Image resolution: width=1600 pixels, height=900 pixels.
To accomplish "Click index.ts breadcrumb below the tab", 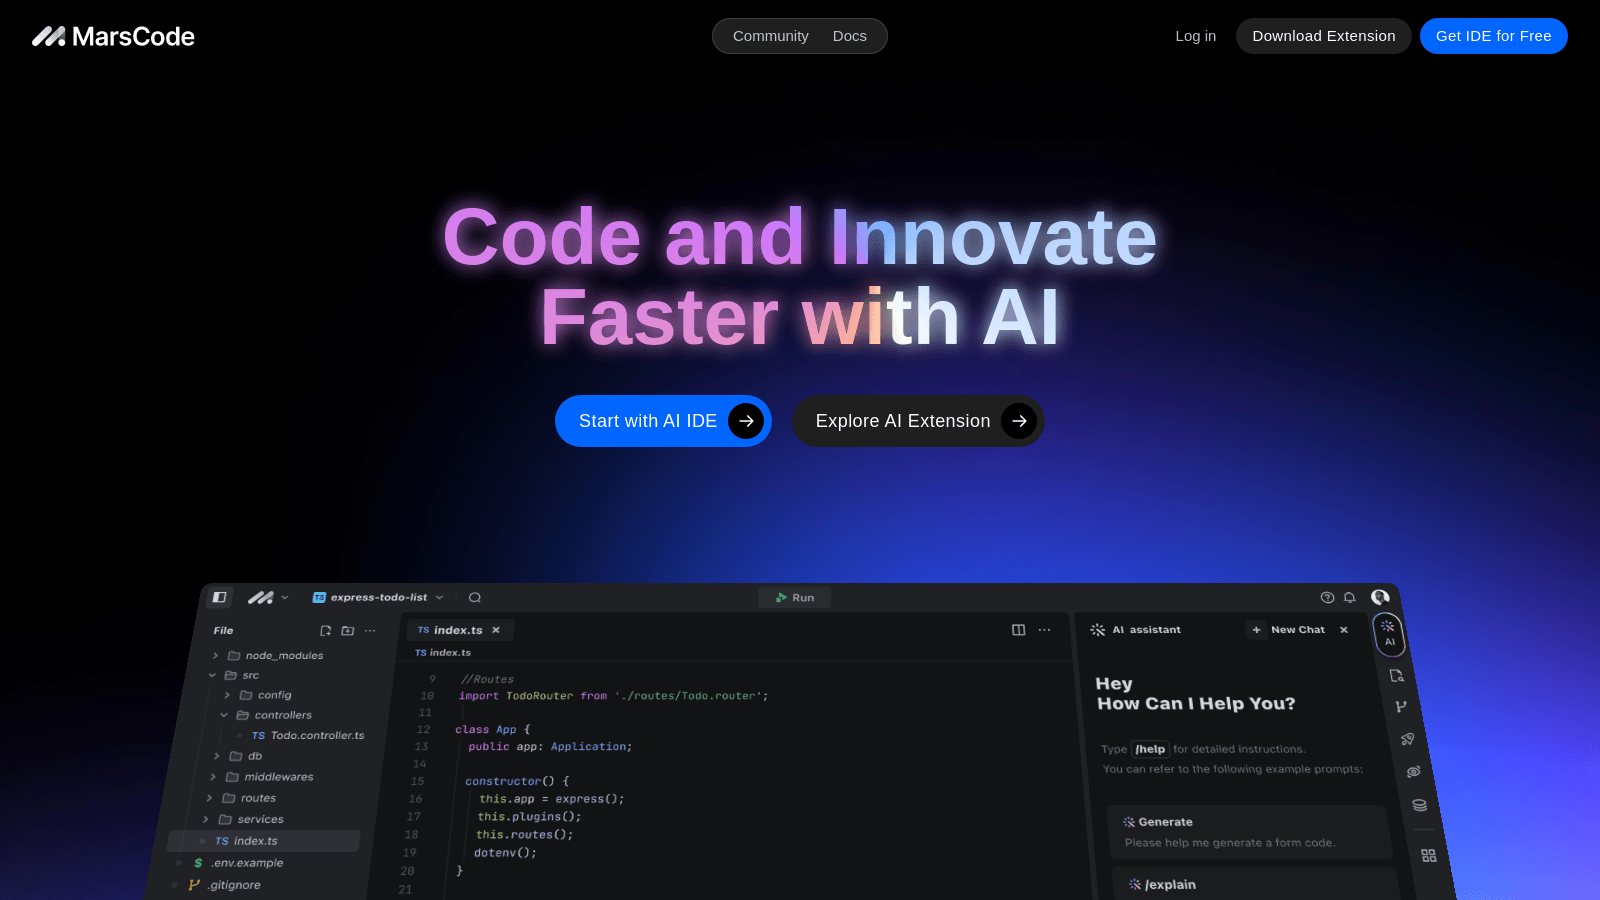I will [443, 653].
